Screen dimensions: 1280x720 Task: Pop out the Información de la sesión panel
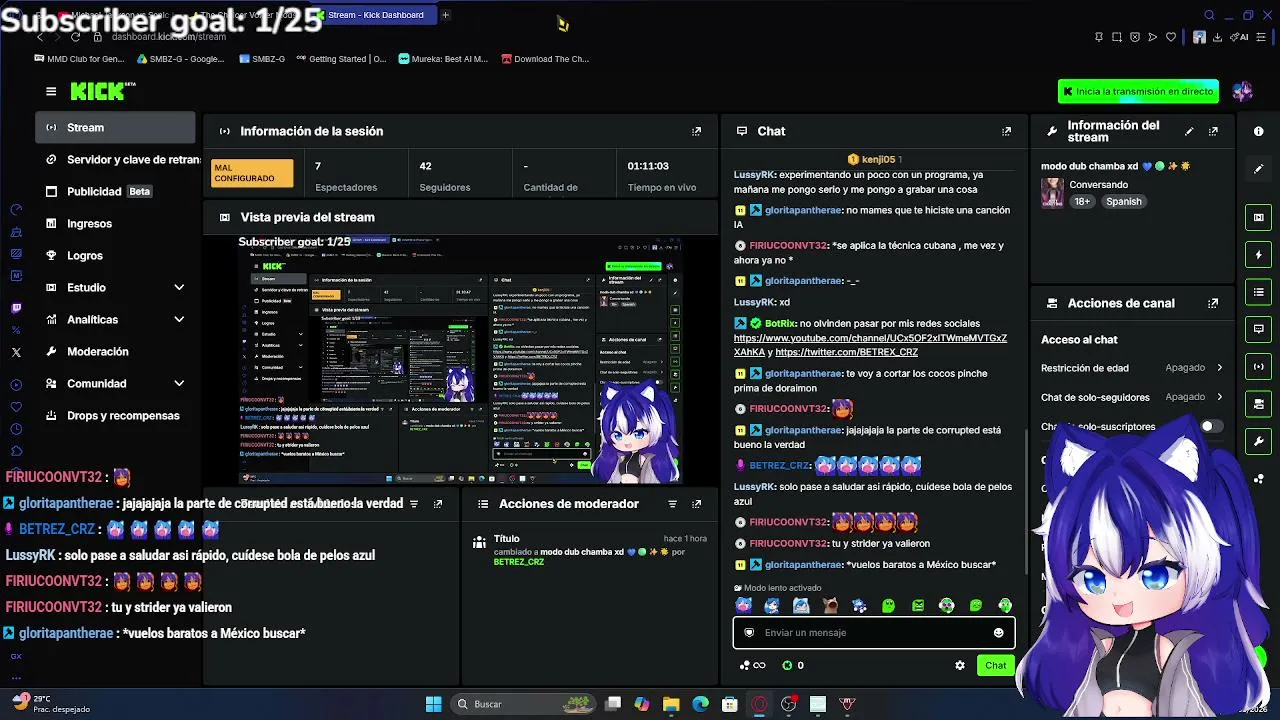coord(696,131)
